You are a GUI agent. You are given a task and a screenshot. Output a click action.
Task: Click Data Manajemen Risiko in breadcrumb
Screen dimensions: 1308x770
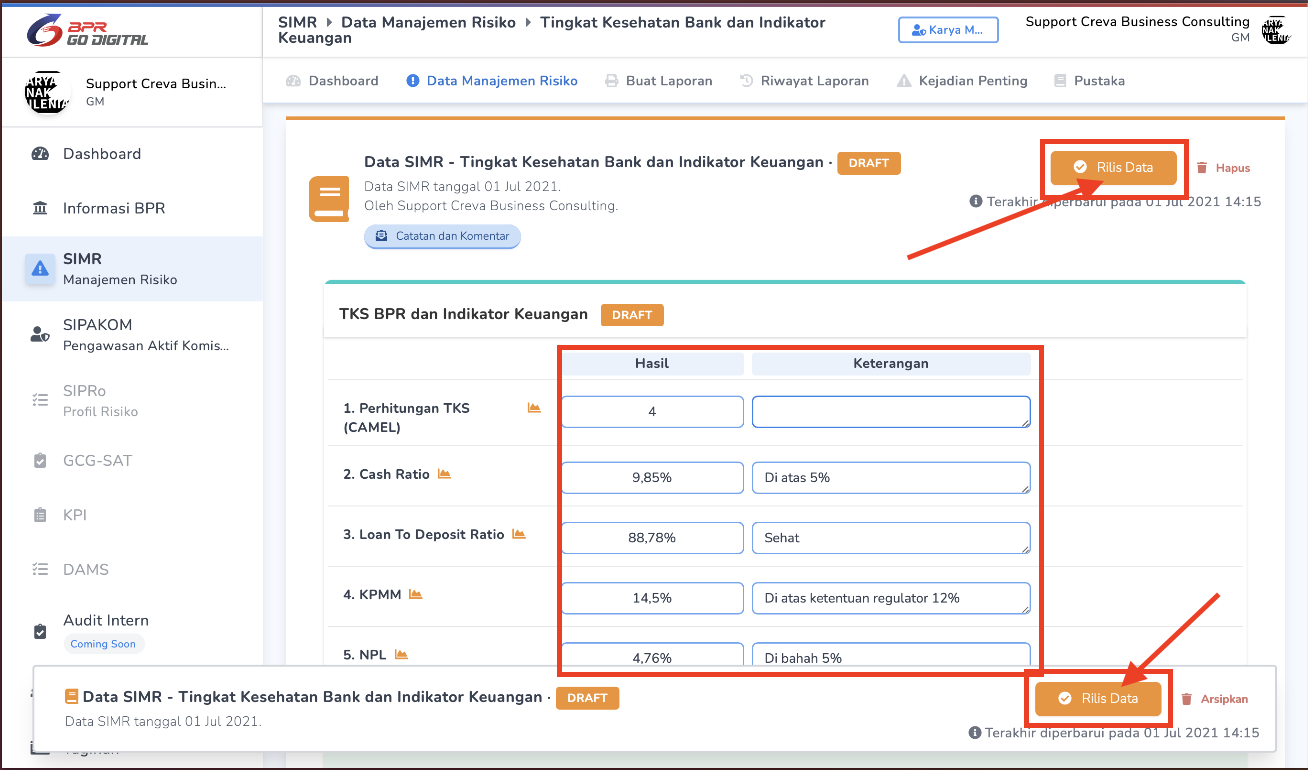428,22
